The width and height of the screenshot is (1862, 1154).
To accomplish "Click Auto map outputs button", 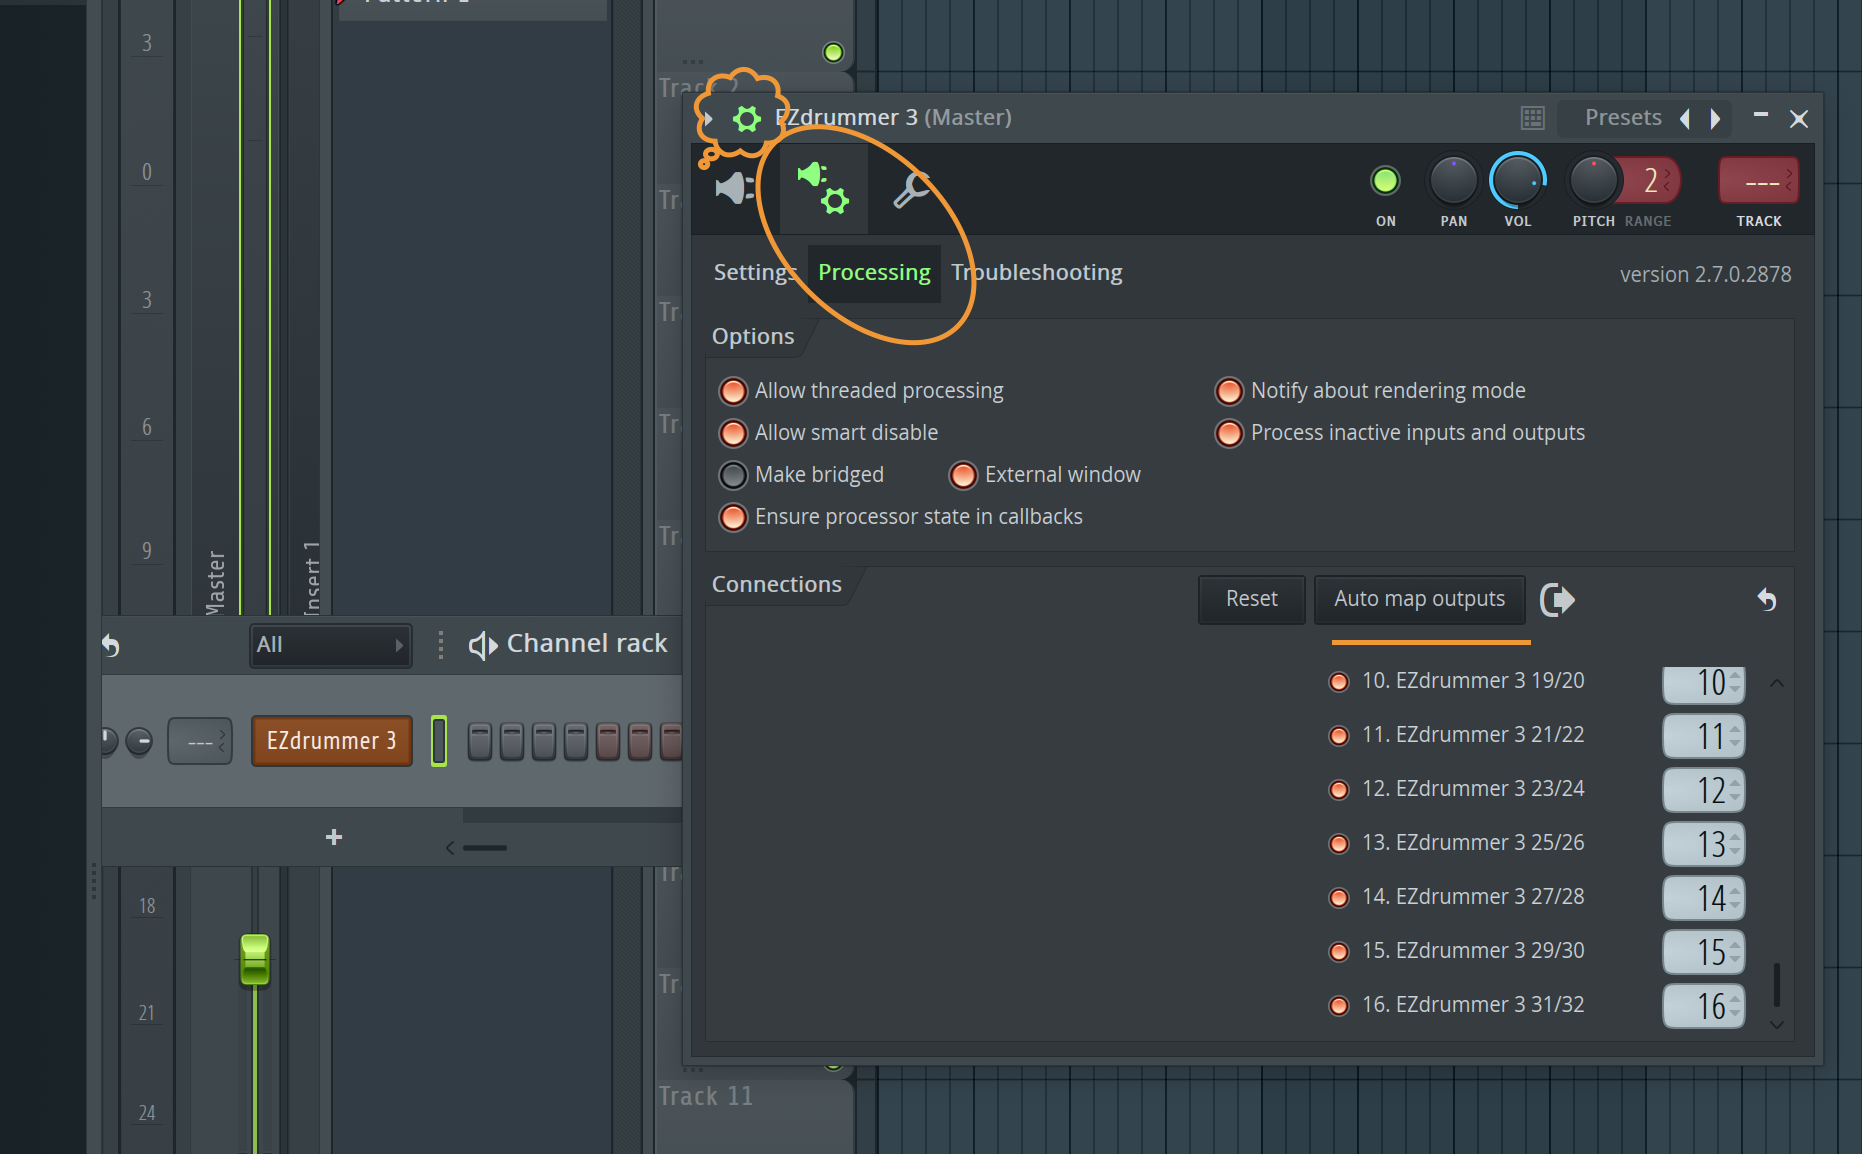I will [x=1419, y=599].
